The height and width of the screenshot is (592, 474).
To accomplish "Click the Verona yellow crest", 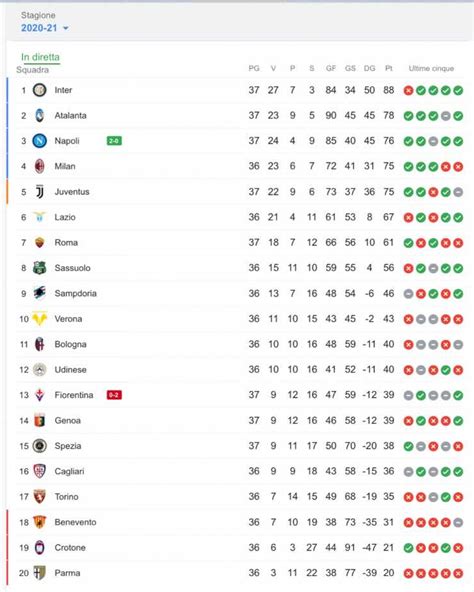I will (40, 319).
